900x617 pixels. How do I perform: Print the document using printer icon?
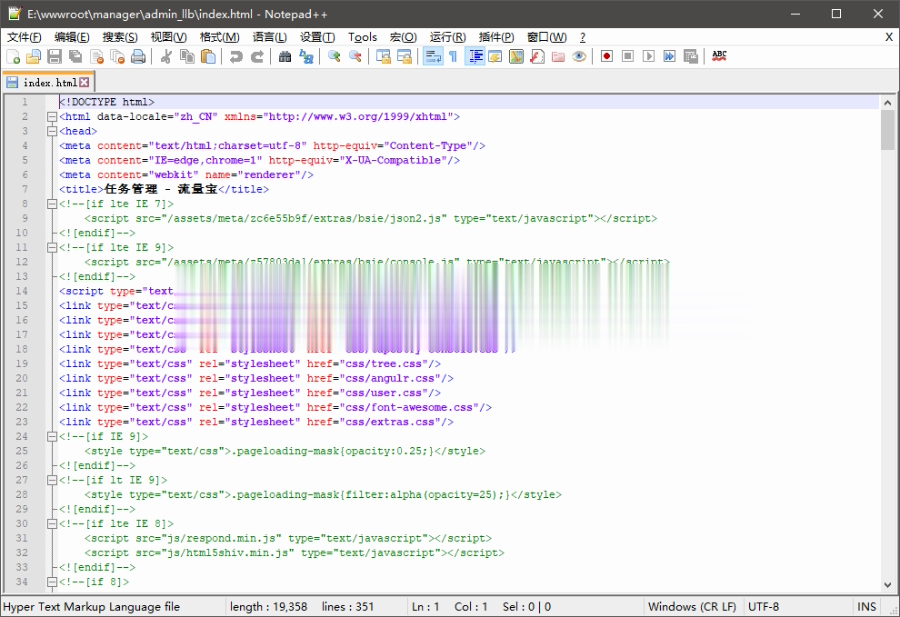click(138, 56)
